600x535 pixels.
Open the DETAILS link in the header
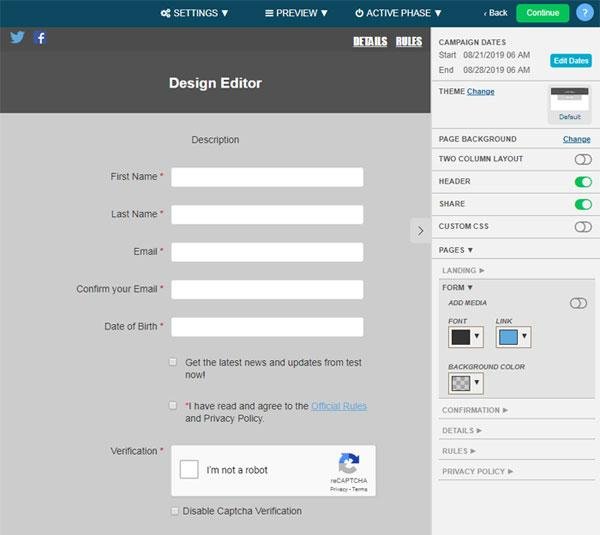pyautogui.click(x=370, y=41)
